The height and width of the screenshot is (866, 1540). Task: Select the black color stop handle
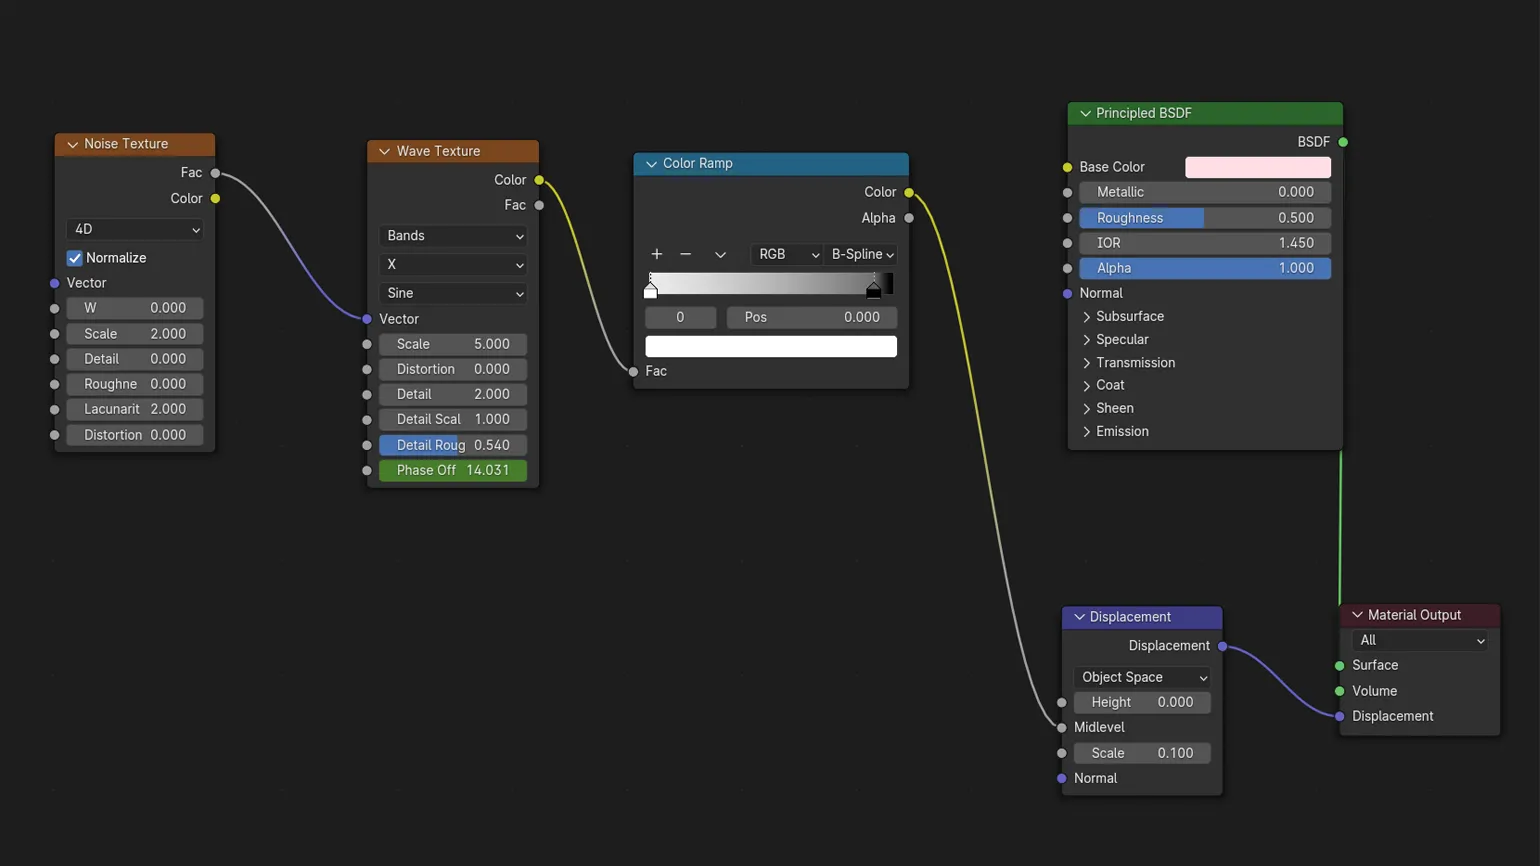coord(873,290)
